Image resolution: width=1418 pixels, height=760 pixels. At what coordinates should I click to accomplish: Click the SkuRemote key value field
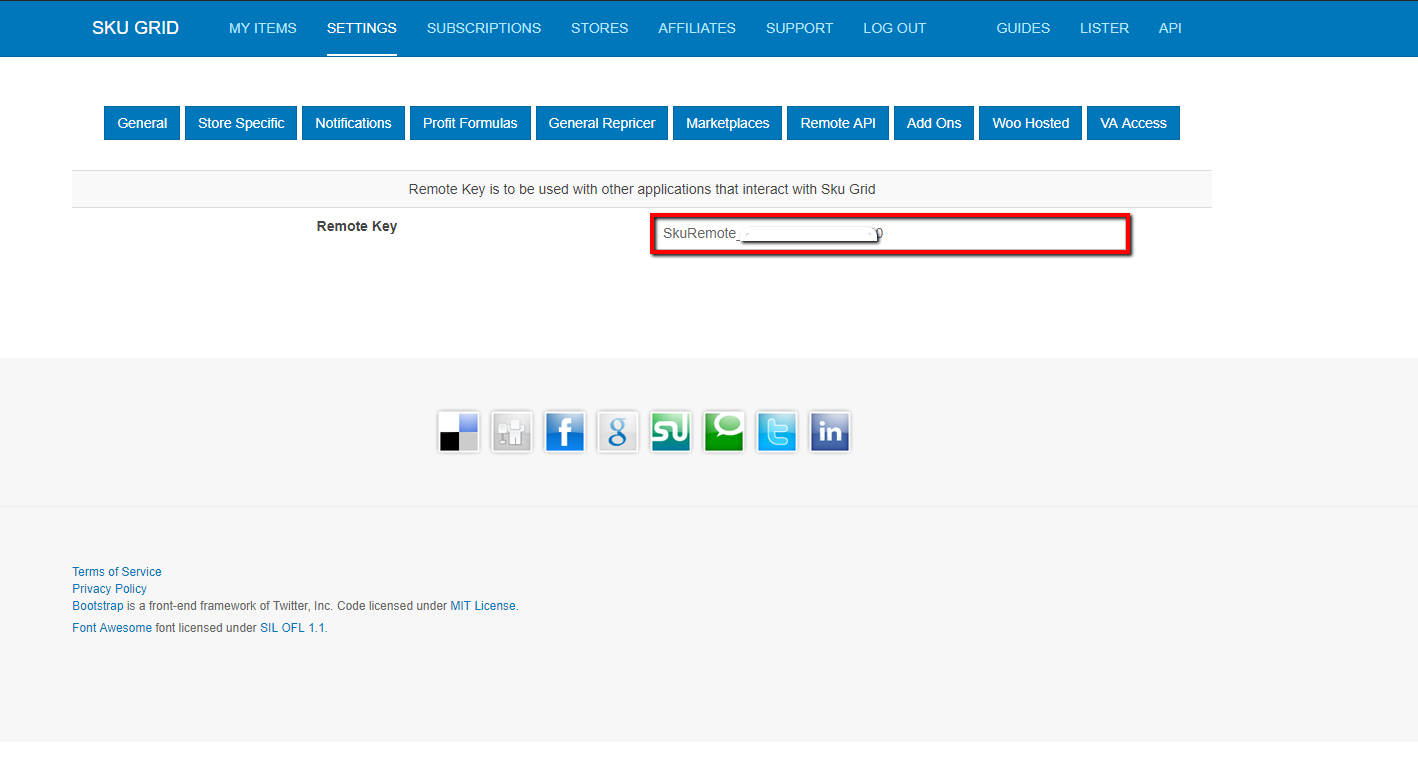(890, 234)
